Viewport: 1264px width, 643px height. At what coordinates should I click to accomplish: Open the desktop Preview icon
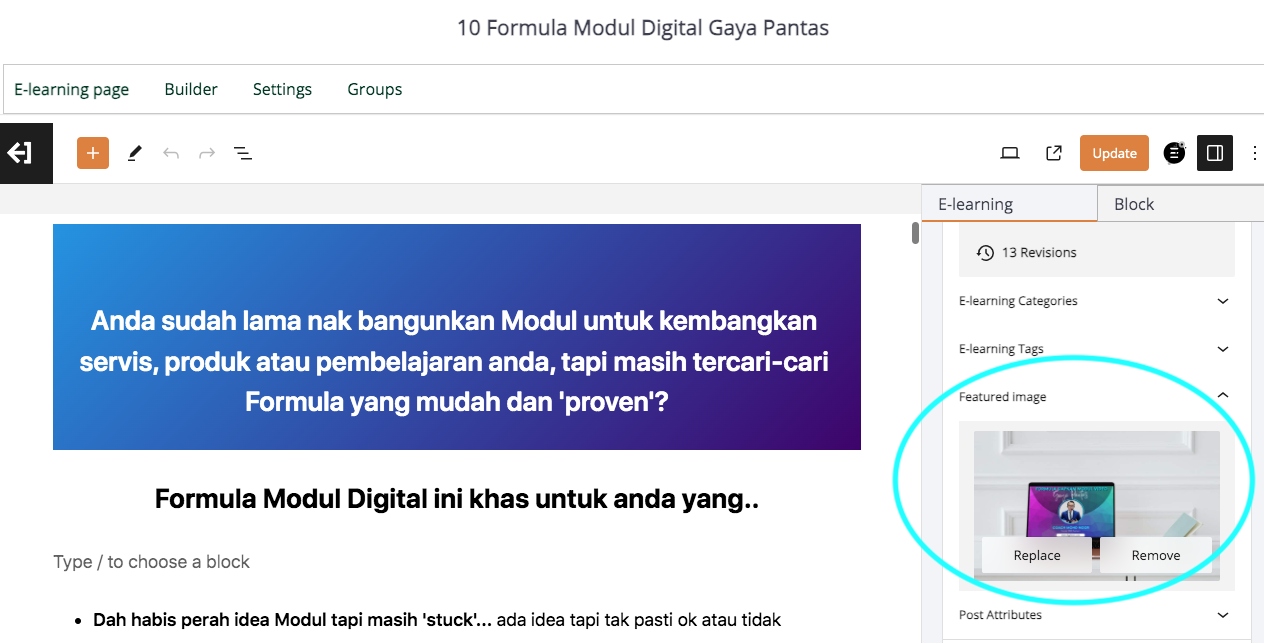point(1010,153)
